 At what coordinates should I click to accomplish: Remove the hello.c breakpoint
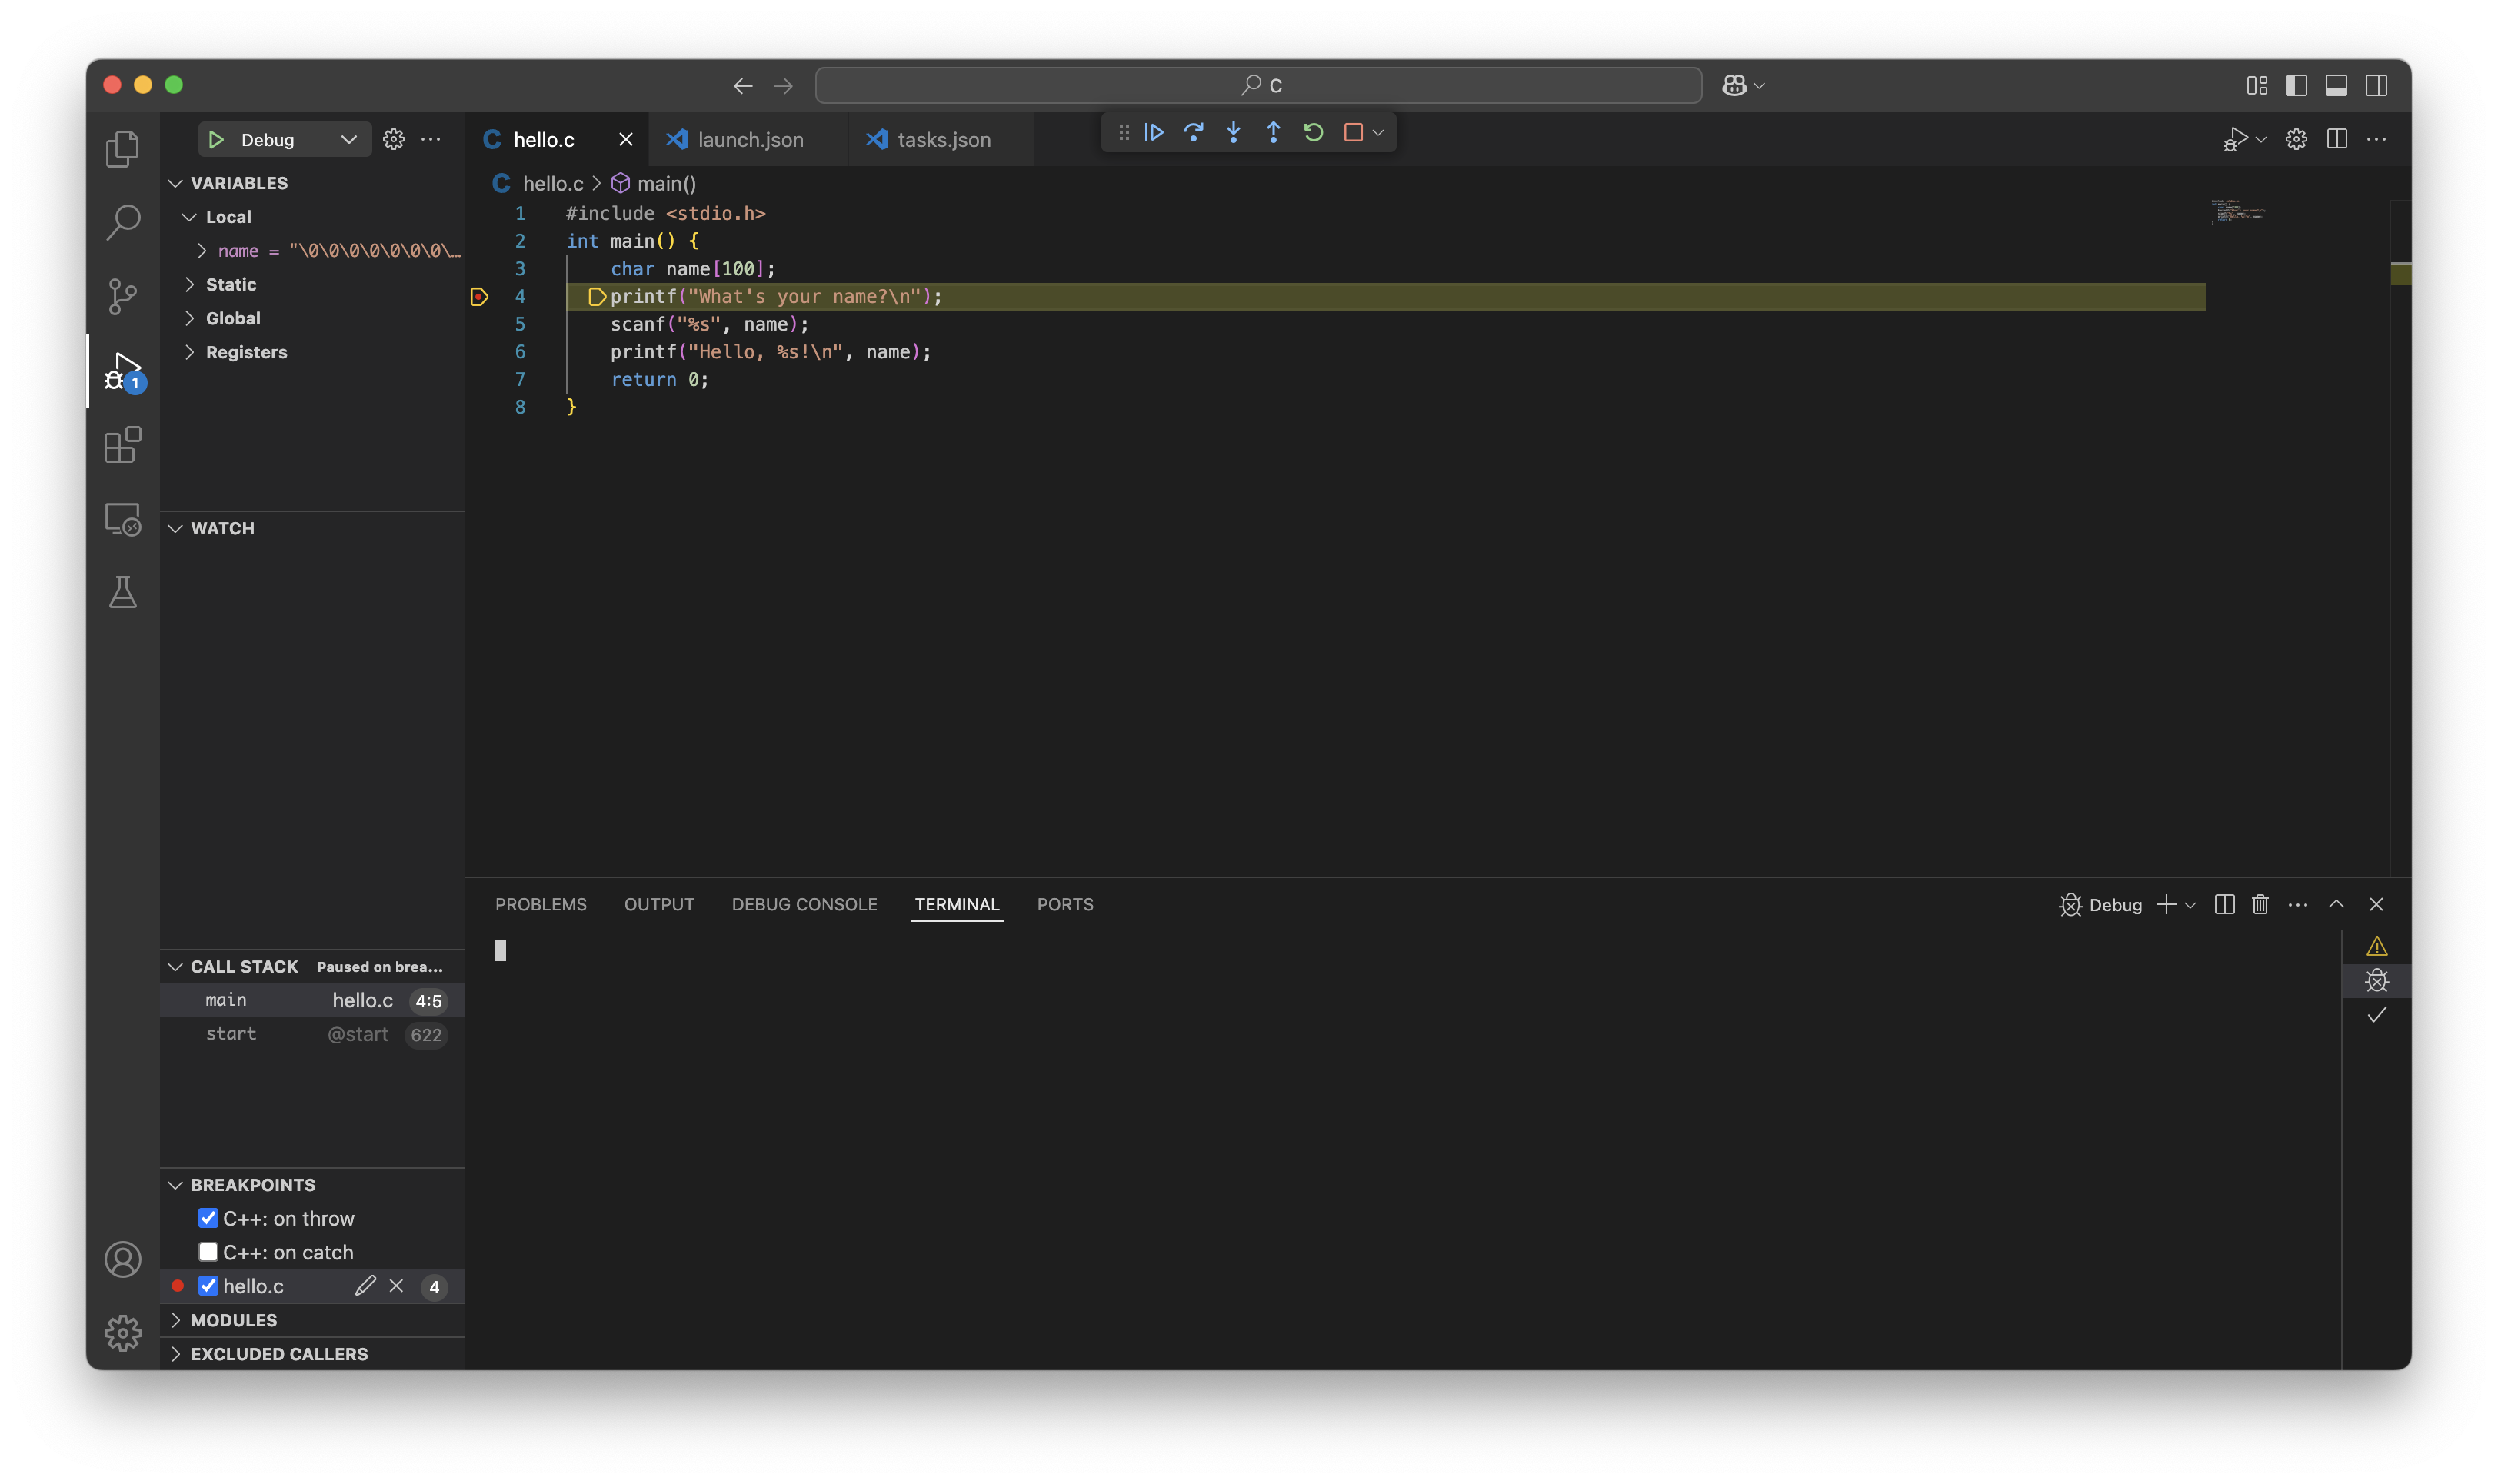[397, 1286]
